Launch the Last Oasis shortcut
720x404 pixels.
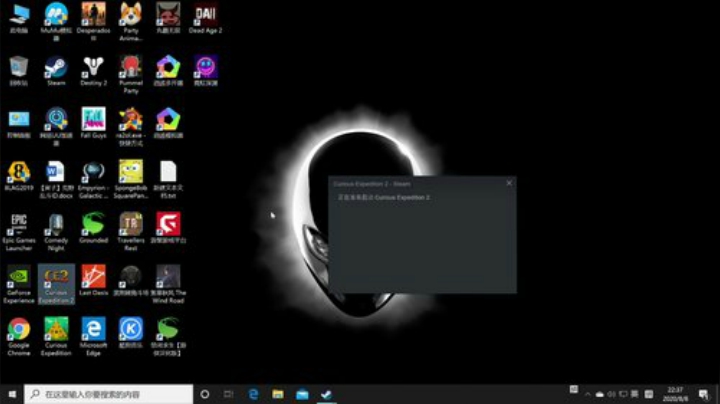tap(93, 281)
